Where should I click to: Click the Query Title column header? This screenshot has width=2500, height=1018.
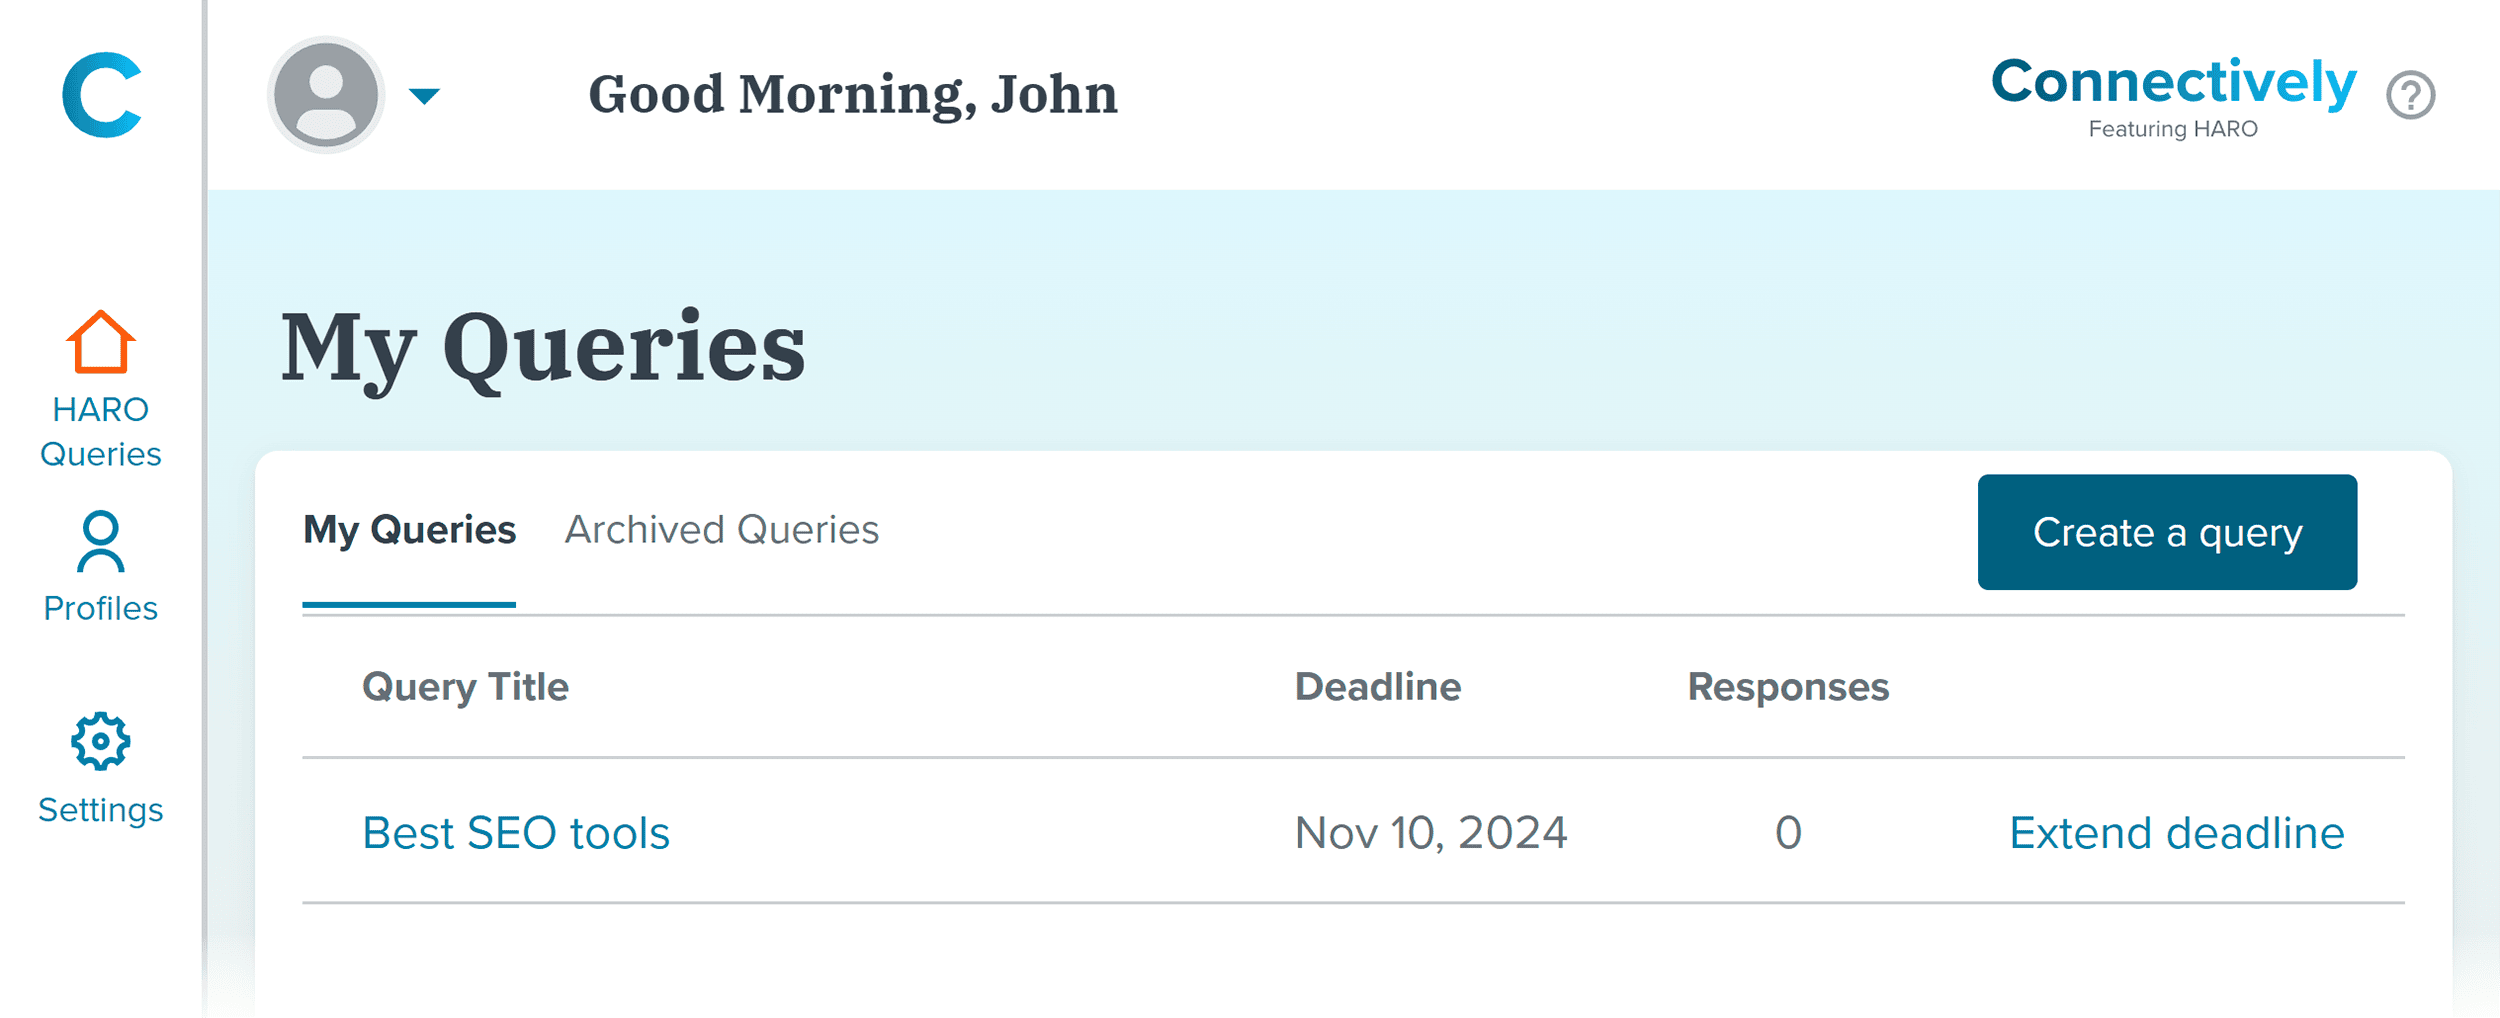(465, 687)
